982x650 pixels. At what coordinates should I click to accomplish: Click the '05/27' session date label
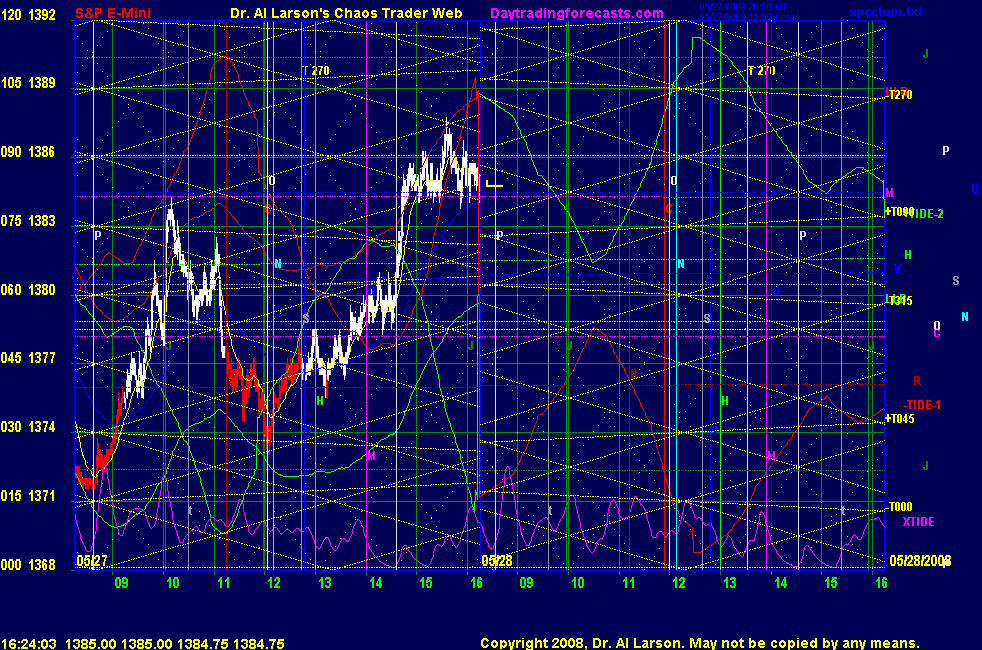pyautogui.click(x=91, y=560)
